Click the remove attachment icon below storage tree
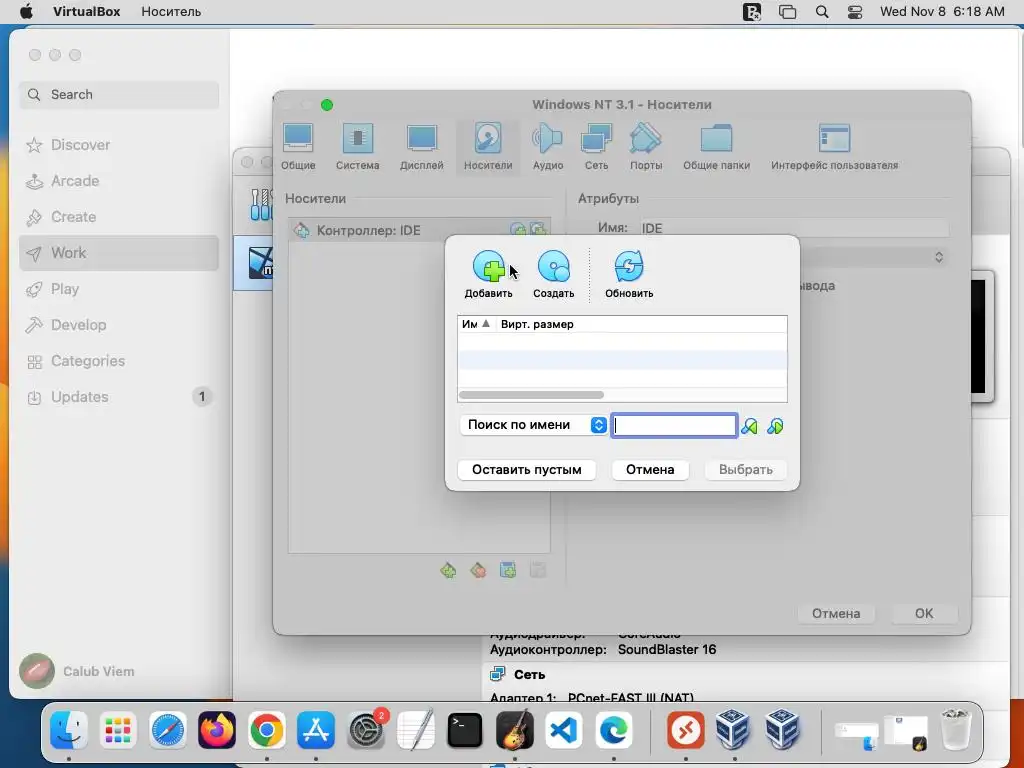The height and width of the screenshot is (768, 1024). [x=537, y=571]
